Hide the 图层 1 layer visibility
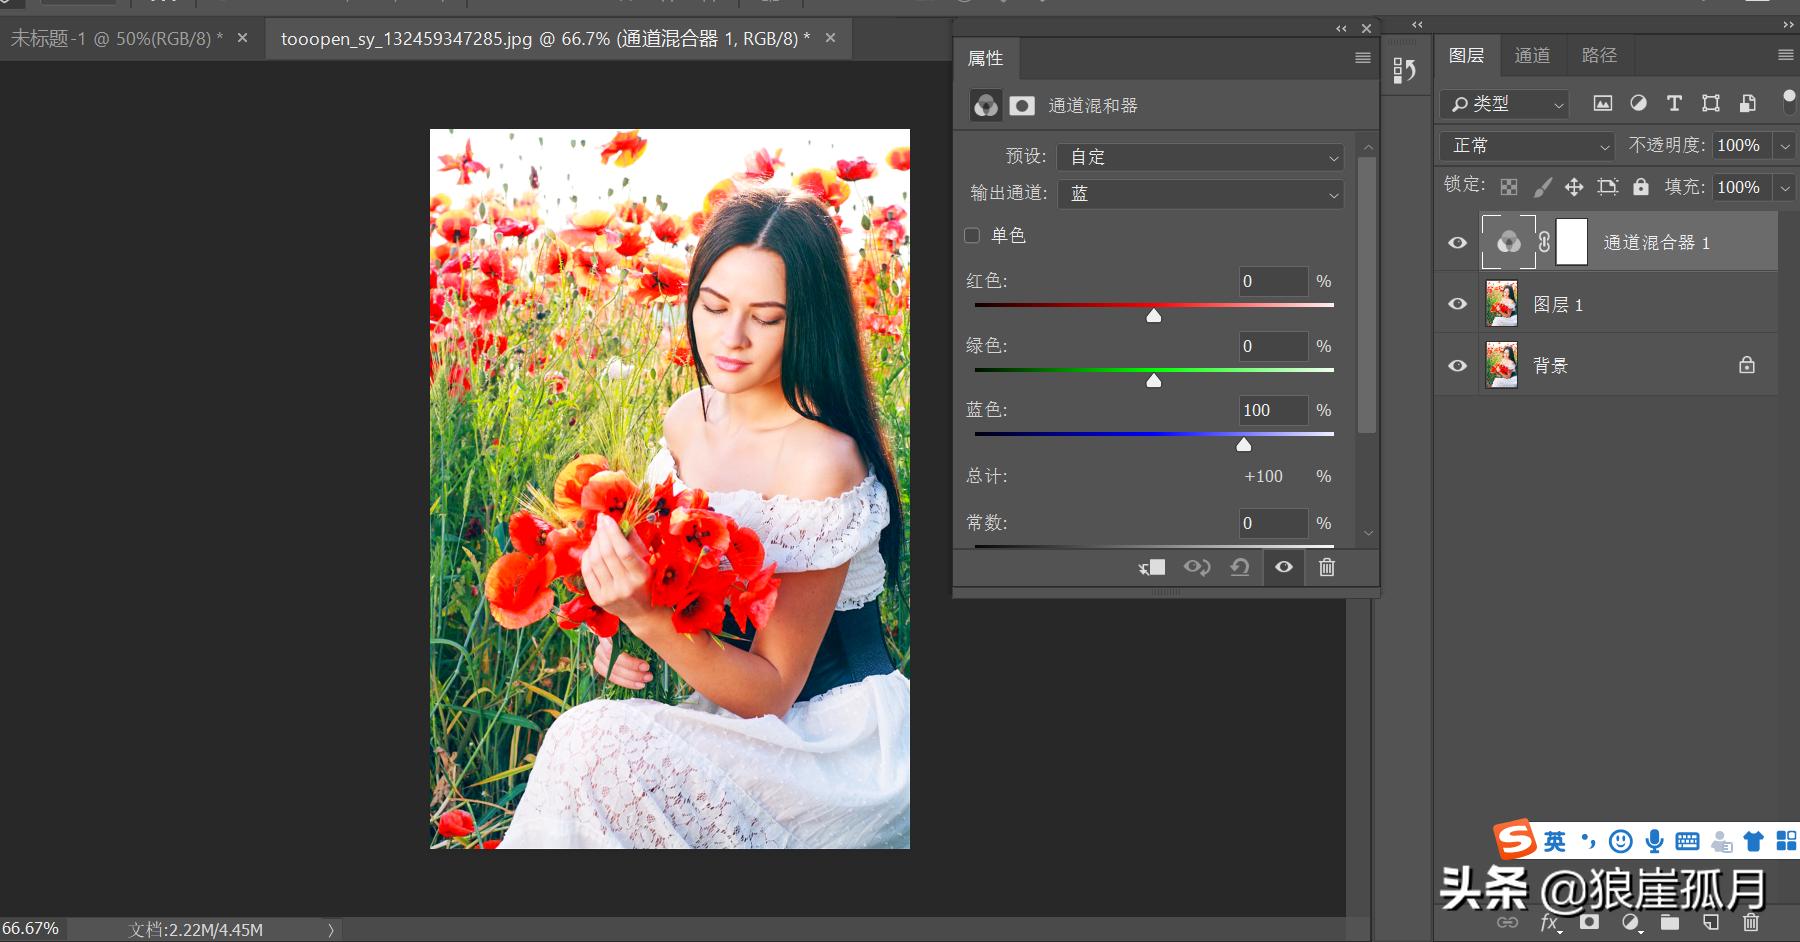Viewport: 1800px width, 942px height. point(1457,304)
